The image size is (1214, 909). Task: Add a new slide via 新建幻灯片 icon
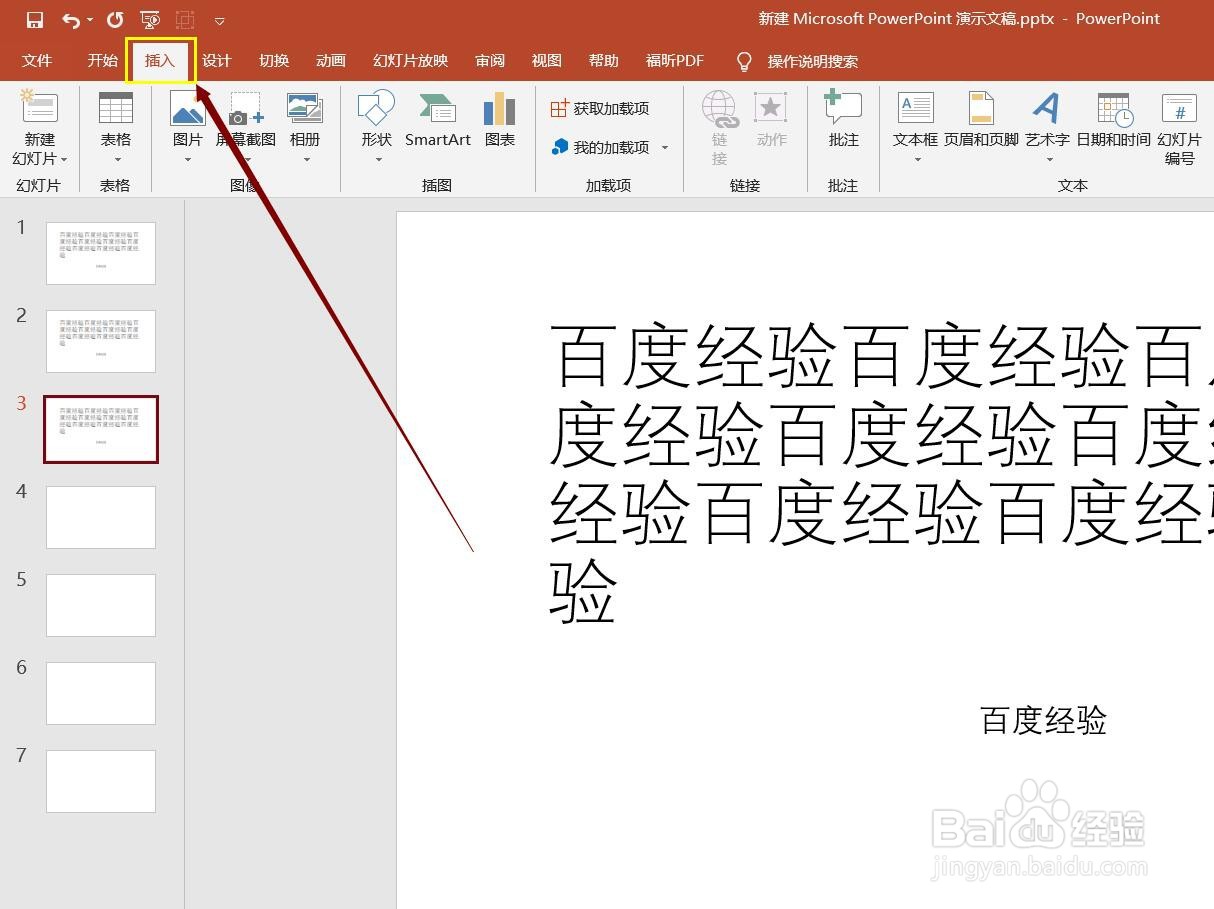pyautogui.click(x=40, y=108)
